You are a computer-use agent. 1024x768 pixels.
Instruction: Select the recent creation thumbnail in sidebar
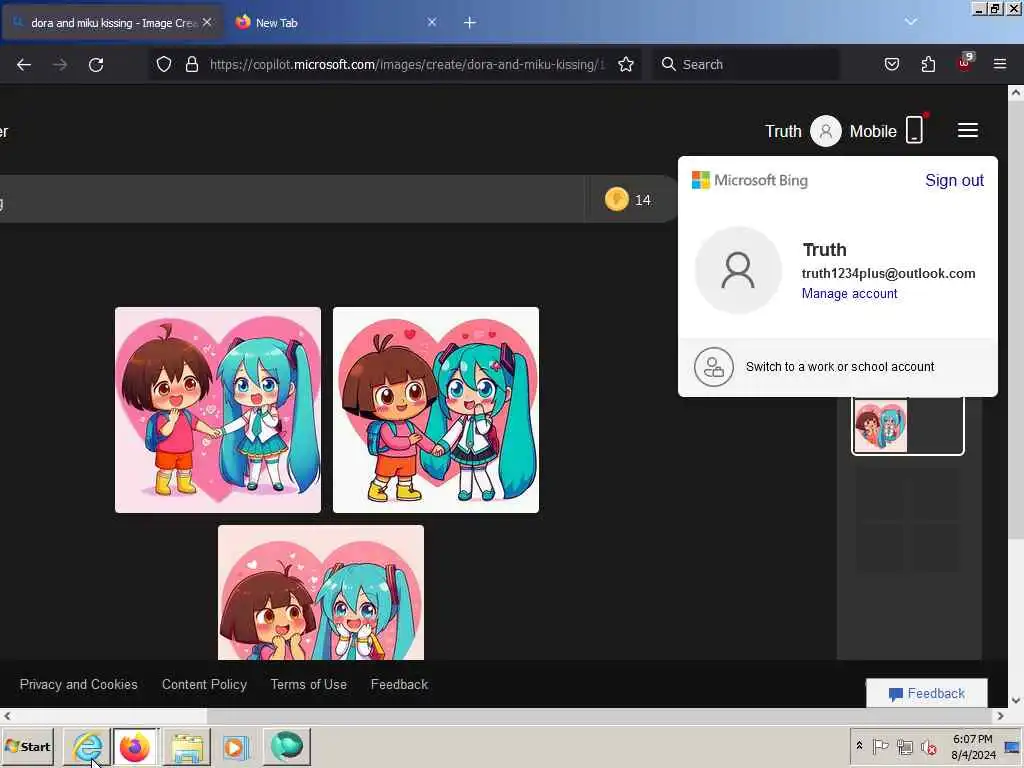coord(908,426)
